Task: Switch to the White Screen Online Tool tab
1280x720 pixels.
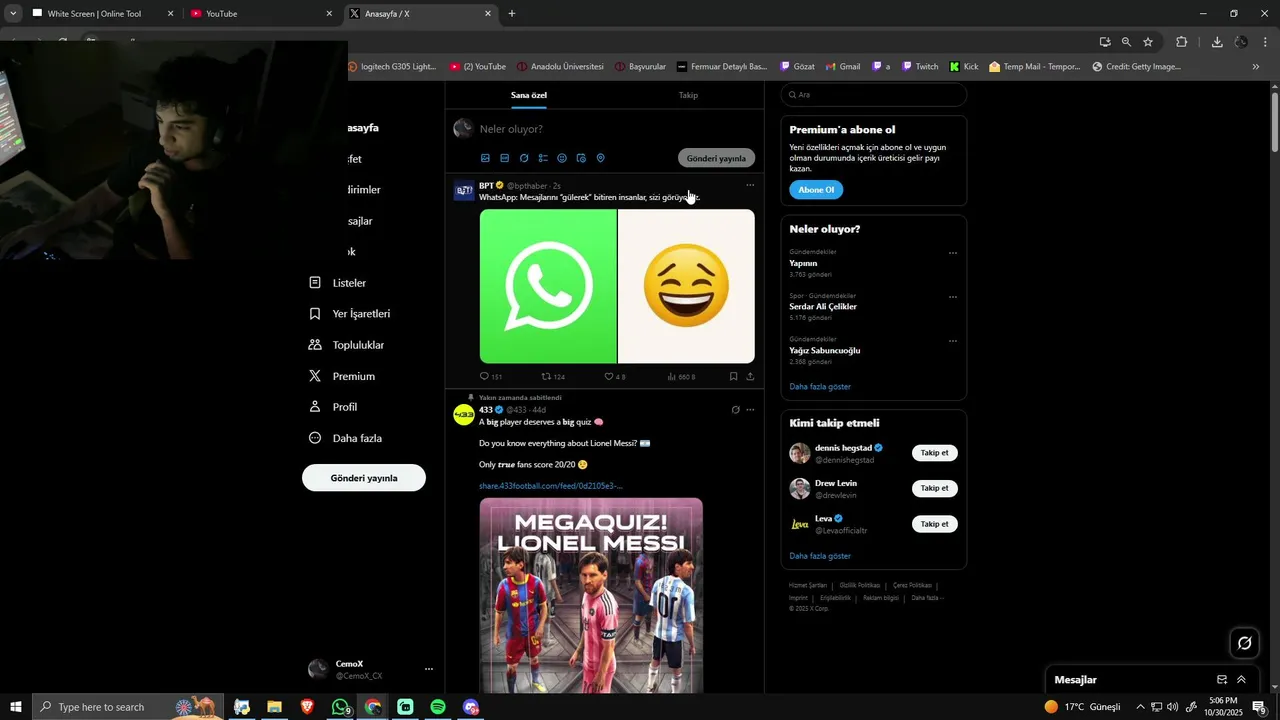Action: pos(102,14)
